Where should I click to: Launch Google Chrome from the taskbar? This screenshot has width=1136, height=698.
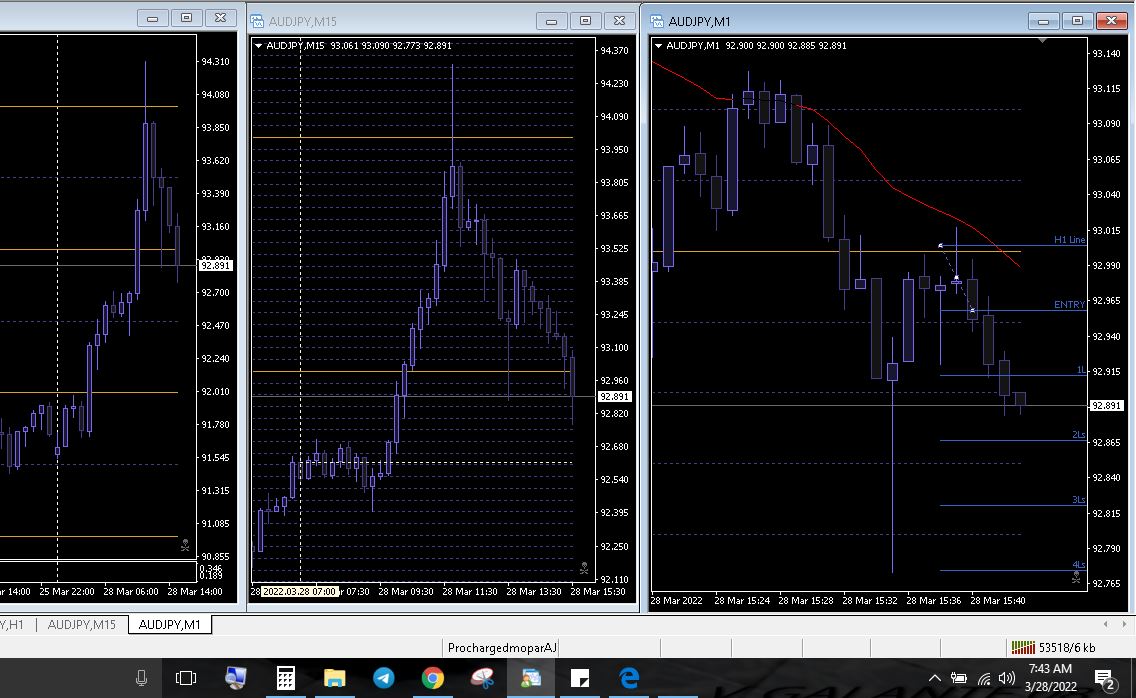pos(433,678)
